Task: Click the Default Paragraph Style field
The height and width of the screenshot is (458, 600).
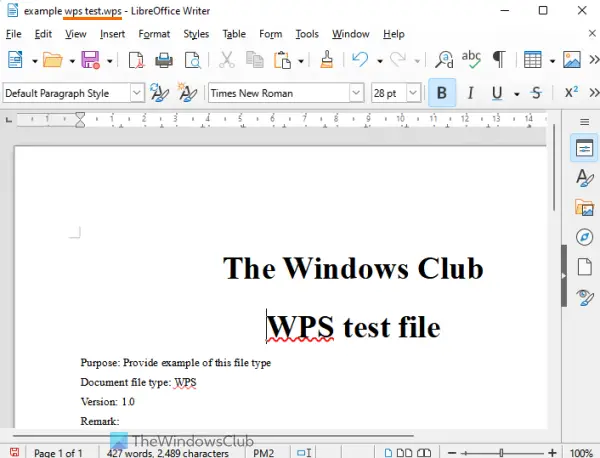Action: [67, 93]
